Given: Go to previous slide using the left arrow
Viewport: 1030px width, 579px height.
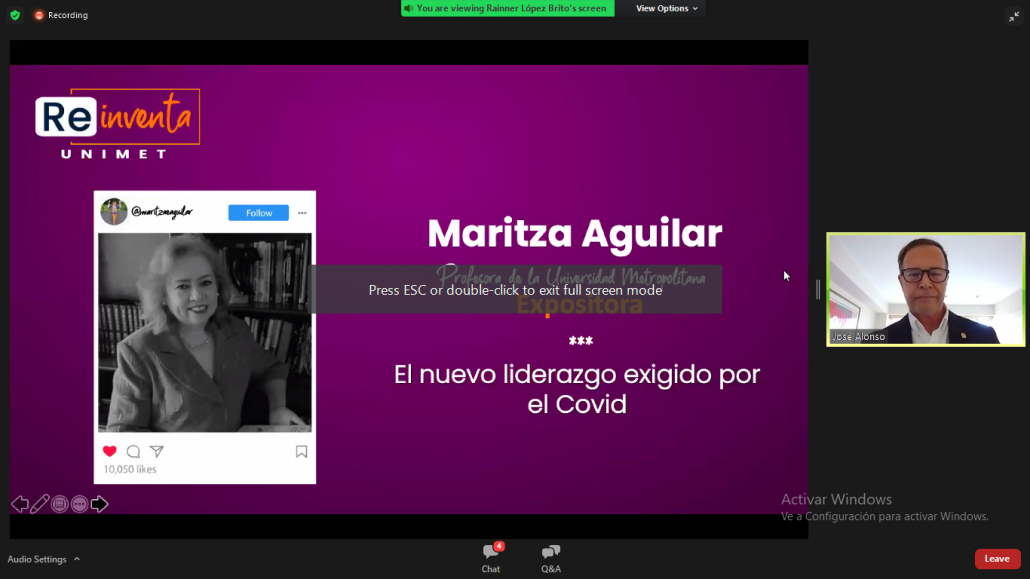Looking at the screenshot, I should coord(20,504).
